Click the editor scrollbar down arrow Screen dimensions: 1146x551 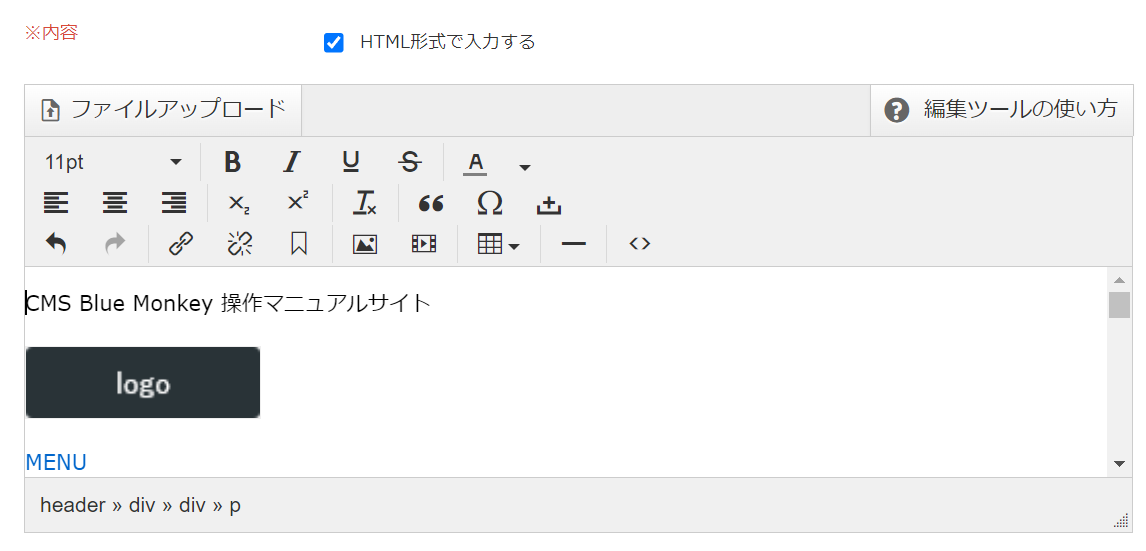[1119, 463]
